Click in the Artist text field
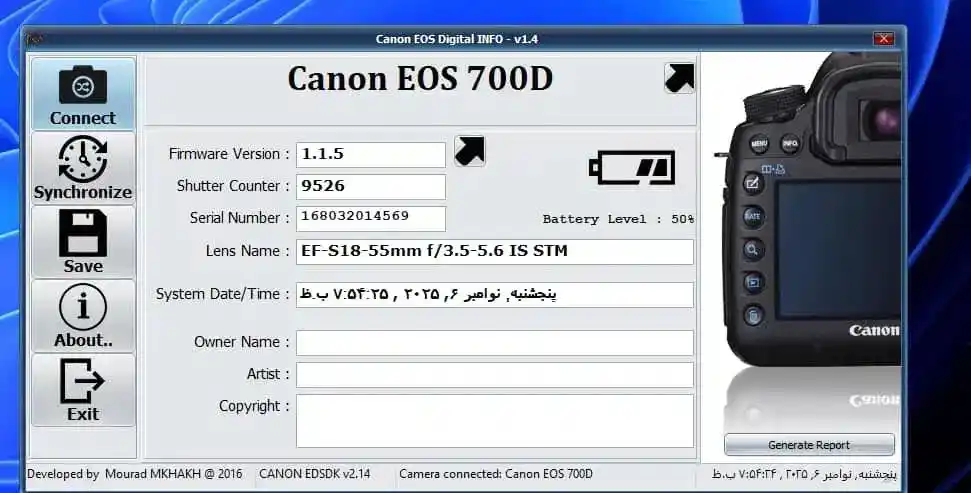 click(x=494, y=375)
